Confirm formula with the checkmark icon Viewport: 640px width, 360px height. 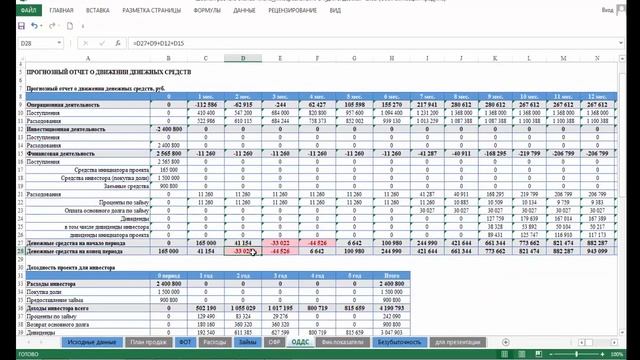102,43
